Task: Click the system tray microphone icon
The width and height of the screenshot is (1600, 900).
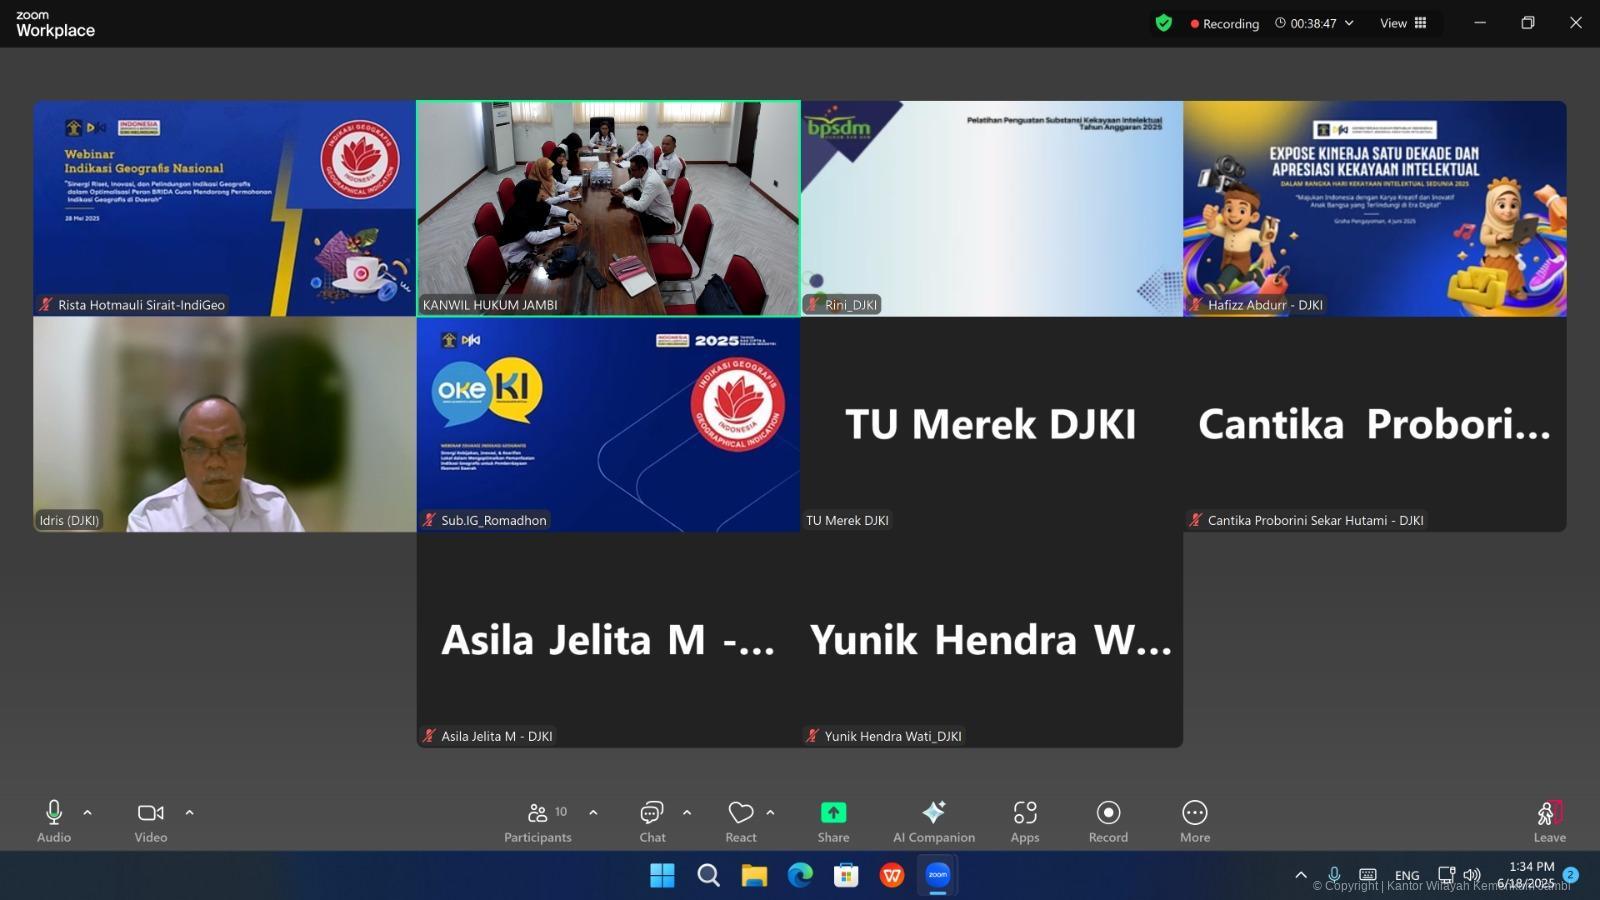Action: click(x=1334, y=875)
